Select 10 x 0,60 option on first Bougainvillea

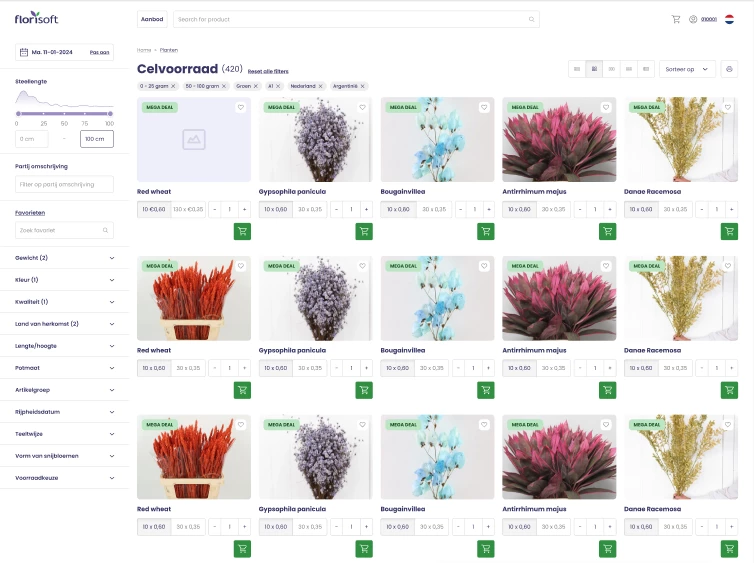pyautogui.click(x=397, y=209)
